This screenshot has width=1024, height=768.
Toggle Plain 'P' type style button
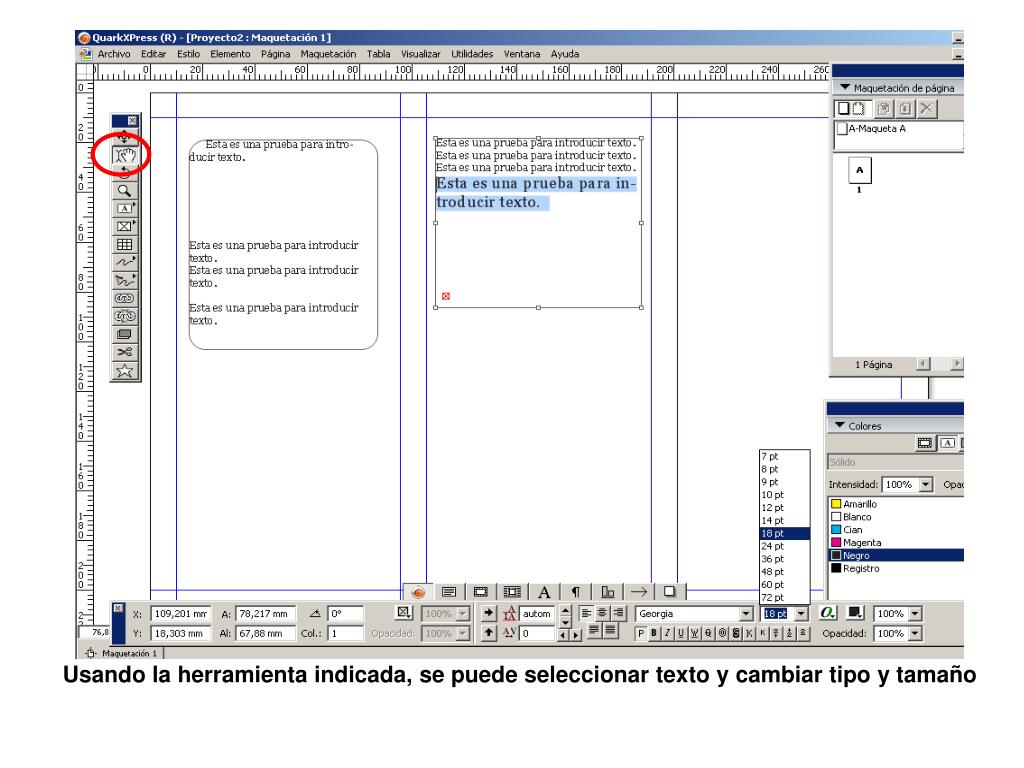tap(641, 633)
